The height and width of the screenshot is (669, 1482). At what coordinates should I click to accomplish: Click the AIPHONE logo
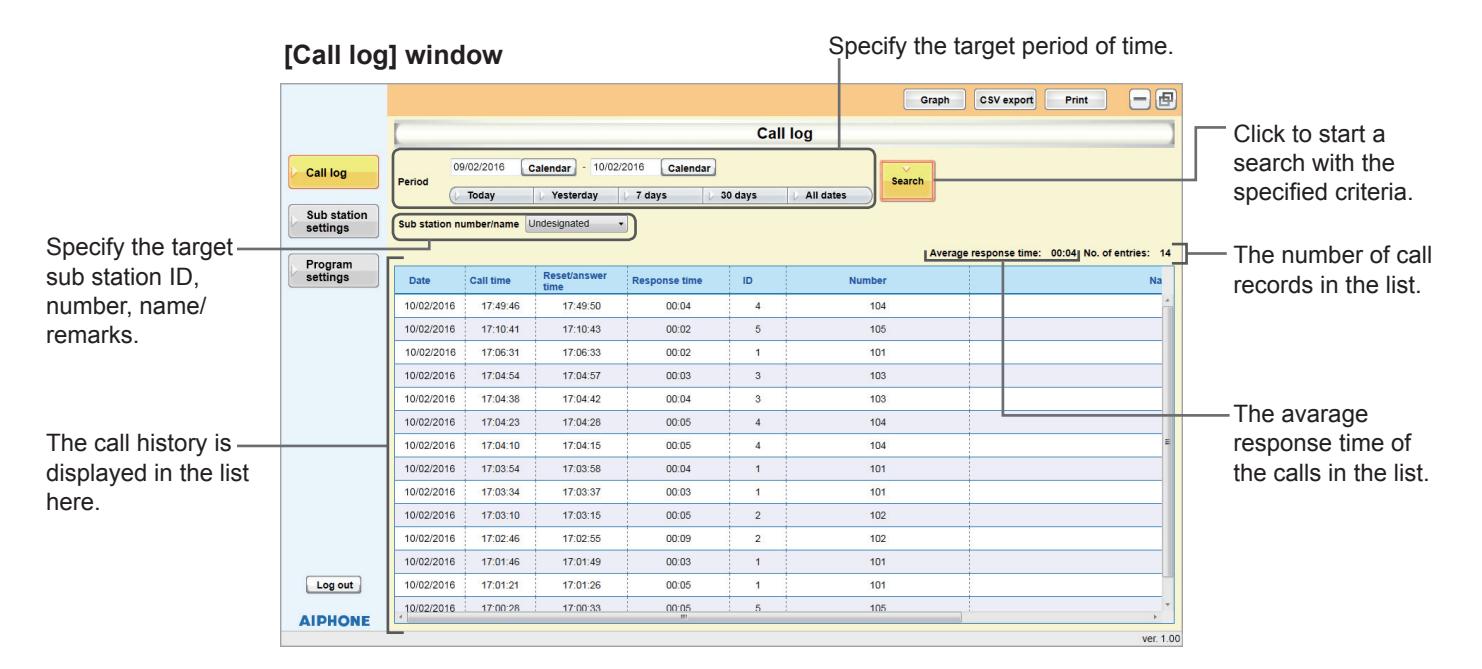336,620
